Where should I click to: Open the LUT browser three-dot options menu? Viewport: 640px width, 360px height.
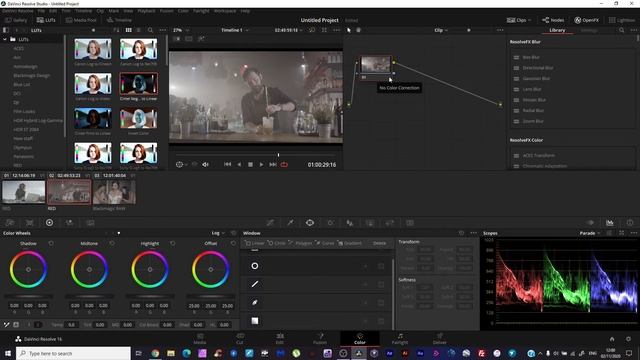click(162, 30)
